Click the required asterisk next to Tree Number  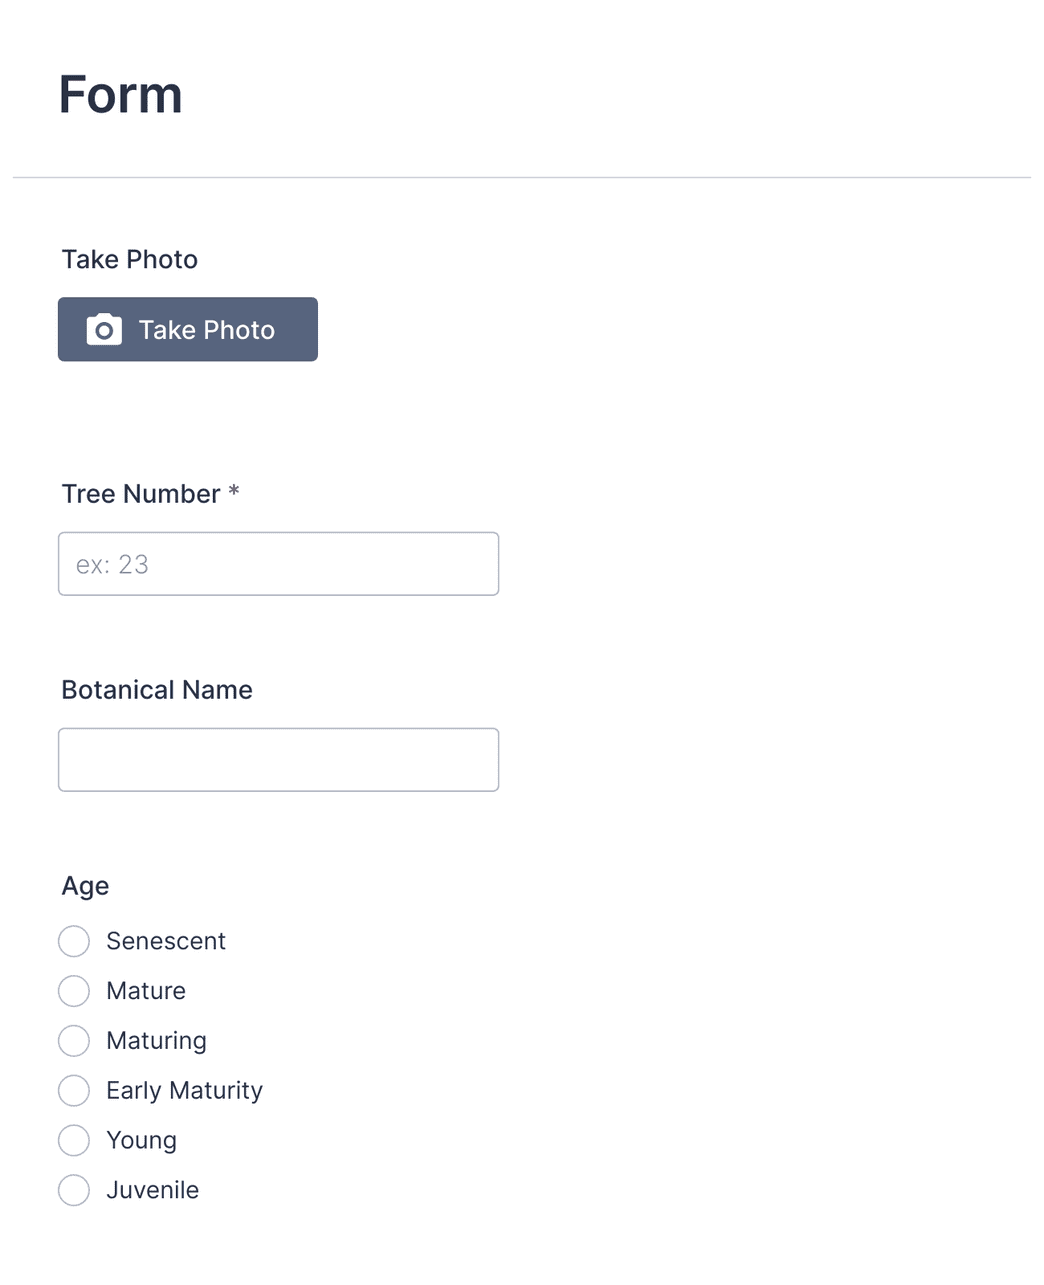(x=234, y=493)
